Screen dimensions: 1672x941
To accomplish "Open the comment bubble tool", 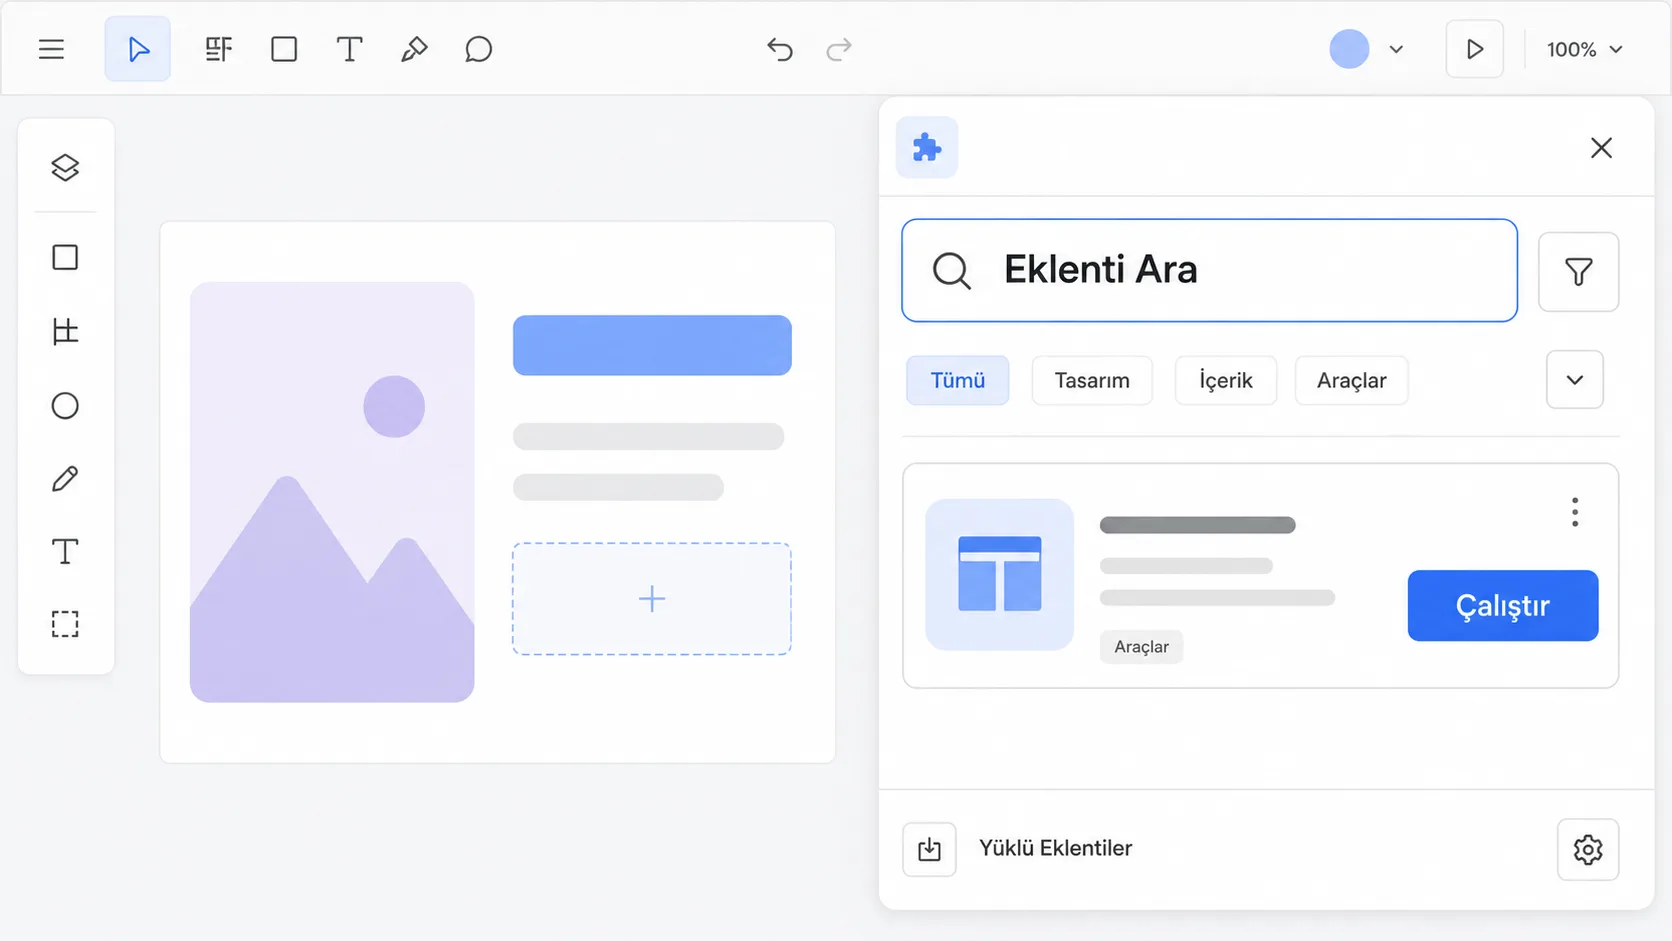I will pyautogui.click(x=479, y=49).
